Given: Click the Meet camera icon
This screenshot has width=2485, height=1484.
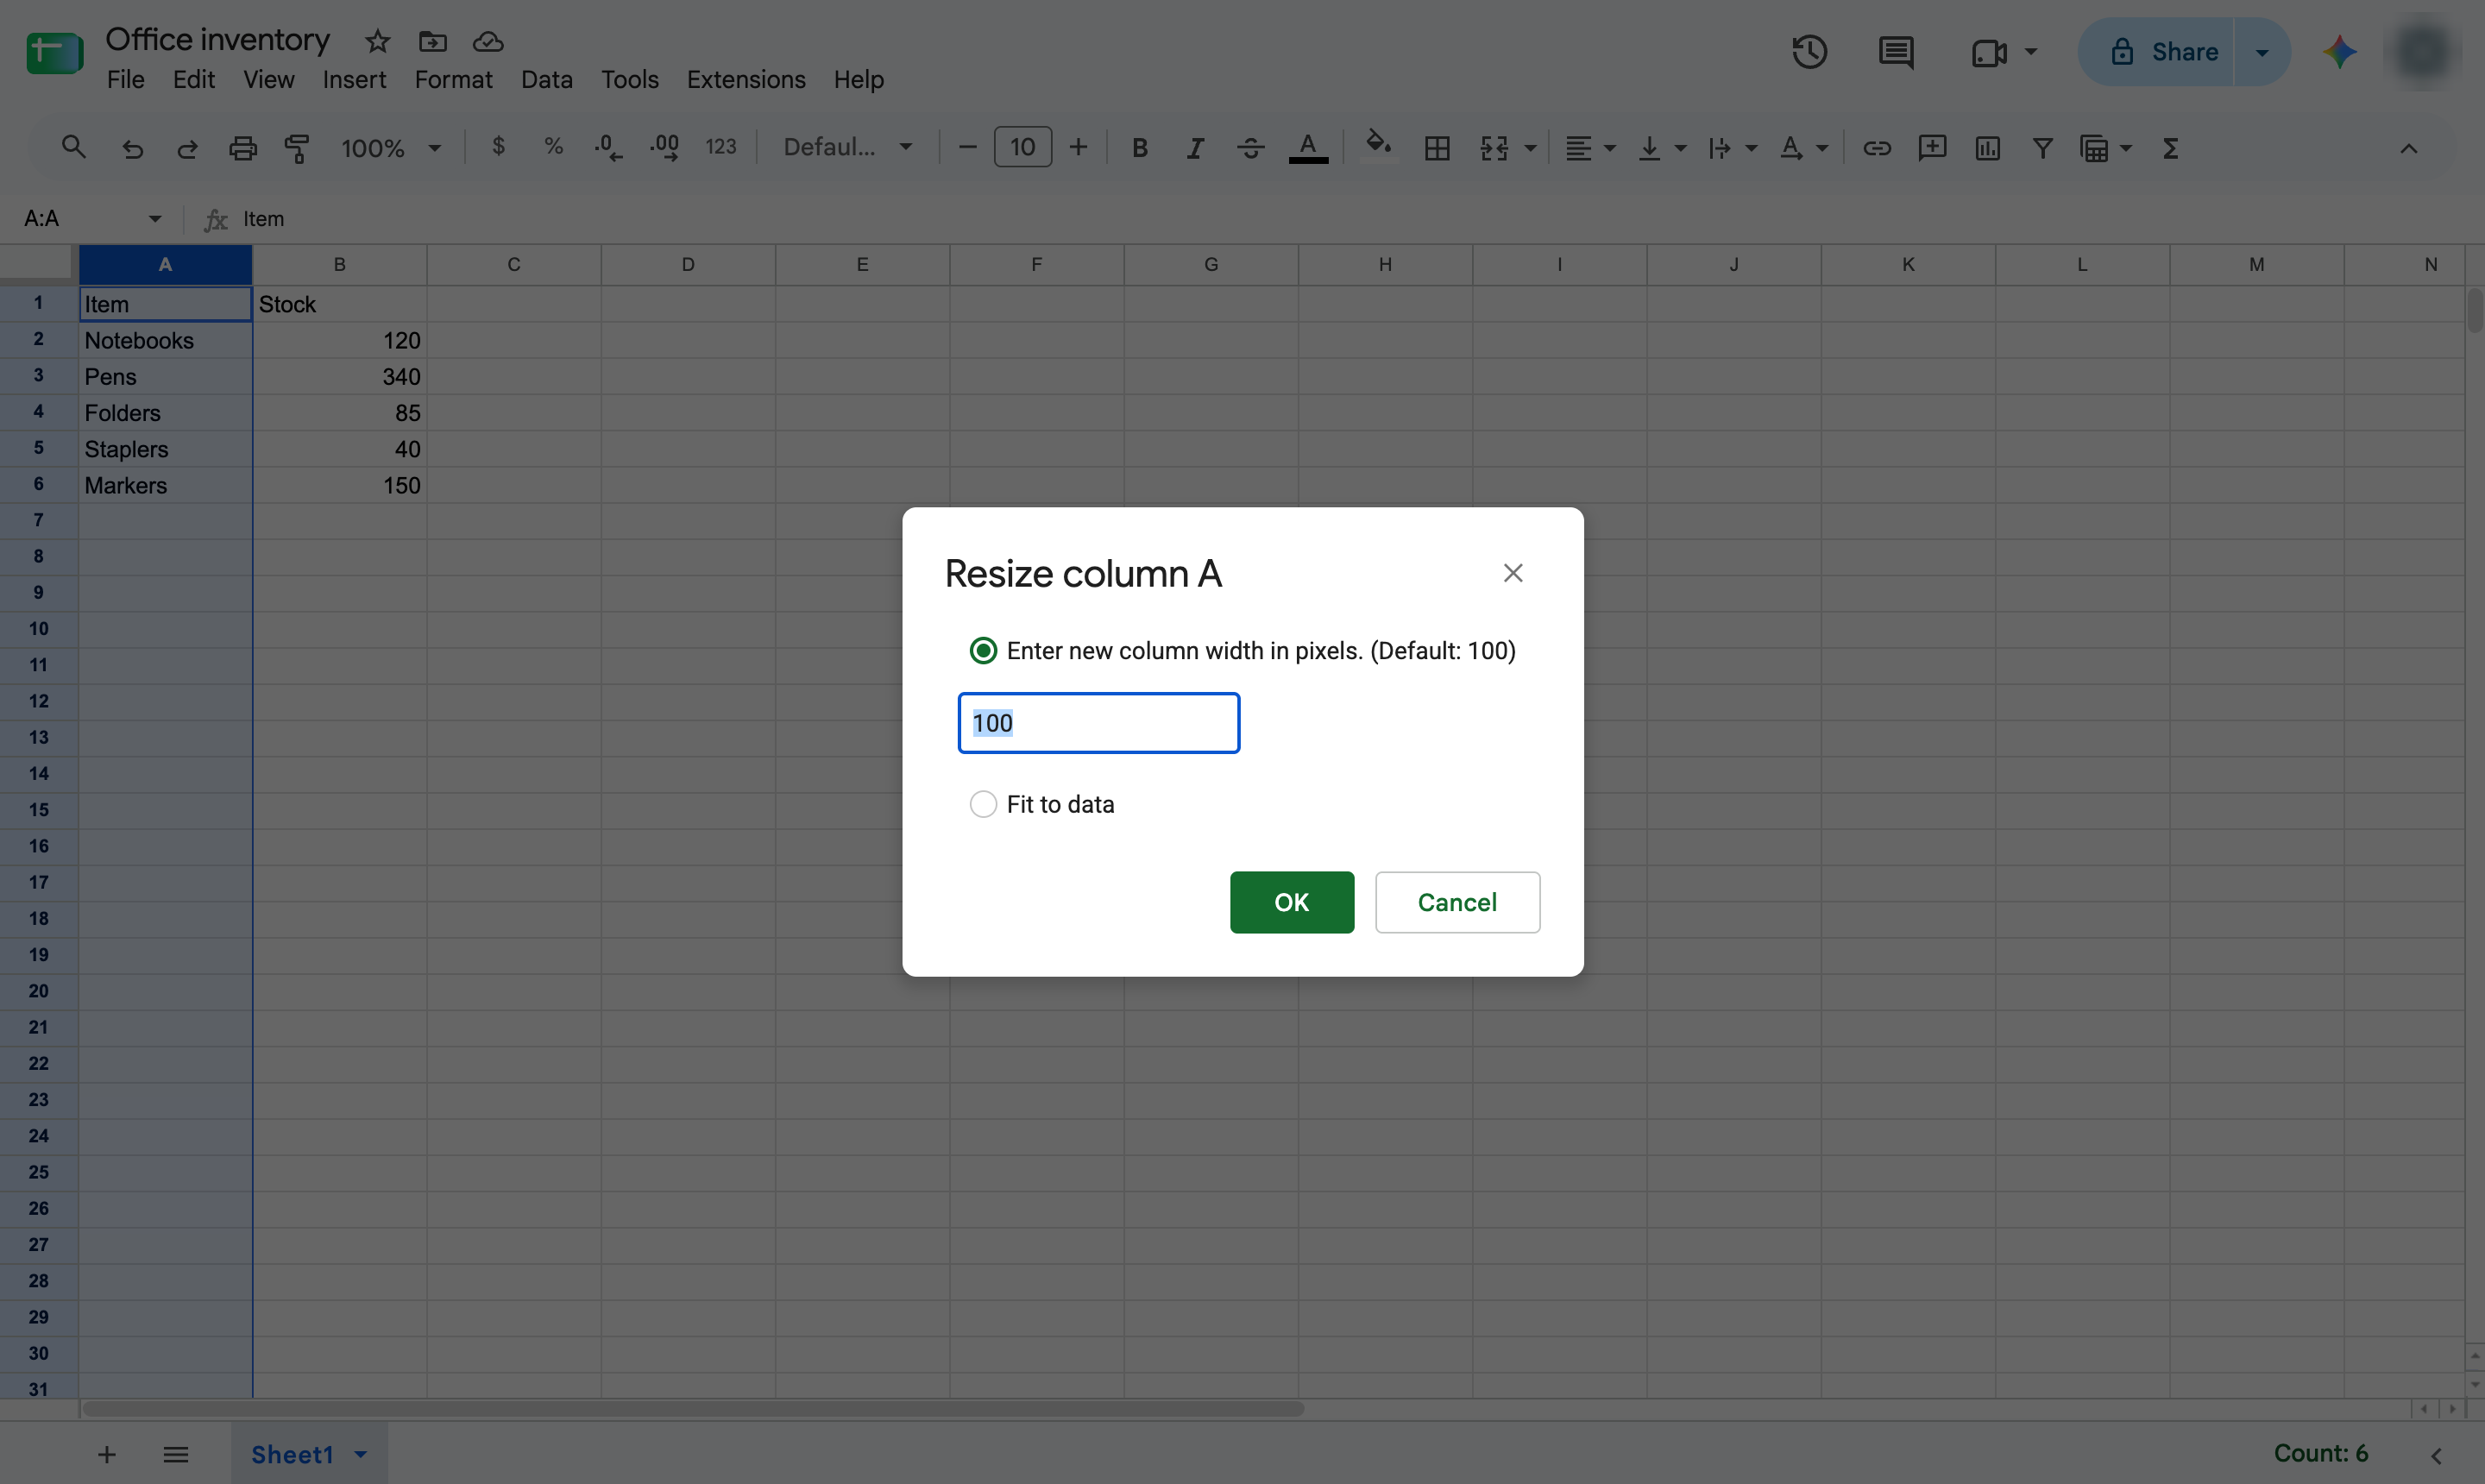Looking at the screenshot, I should tap(1989, 52).
